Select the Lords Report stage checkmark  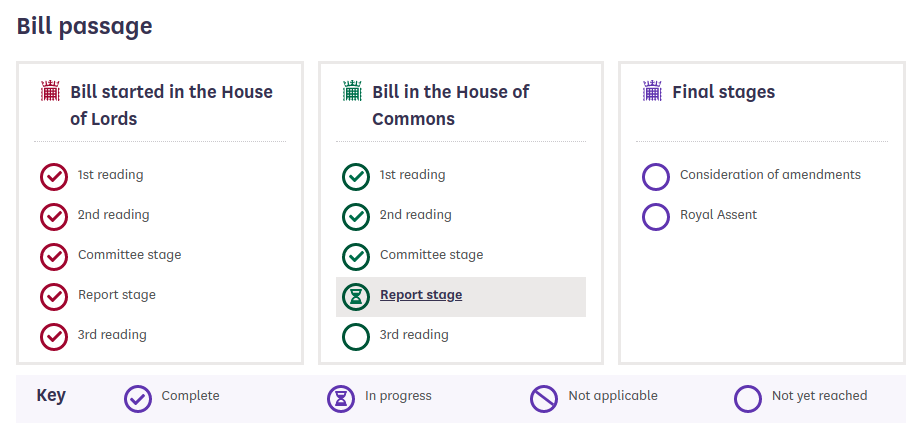[54, 297]
